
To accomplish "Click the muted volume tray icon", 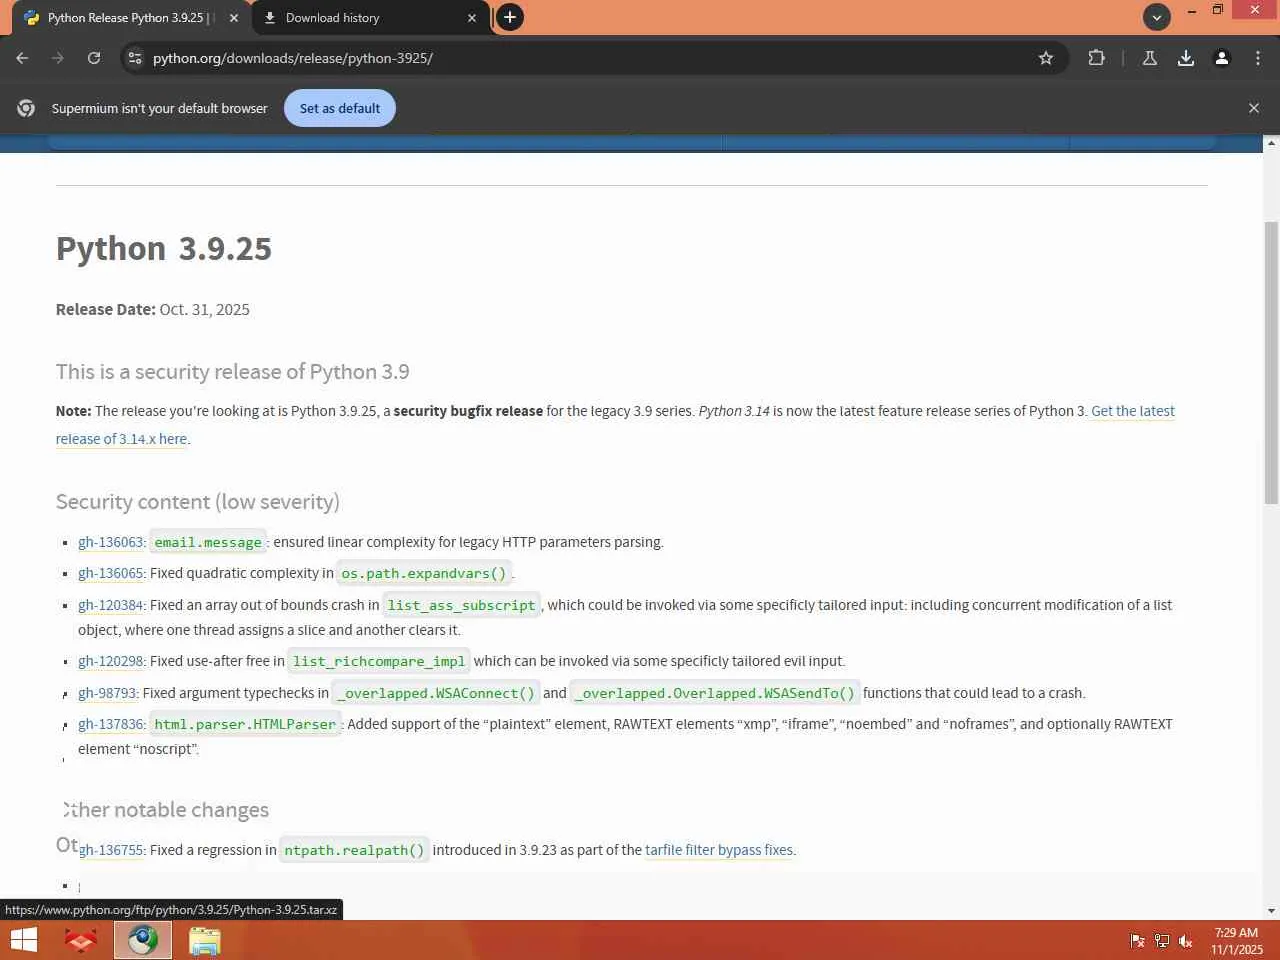I will [x=1186, y=940].
